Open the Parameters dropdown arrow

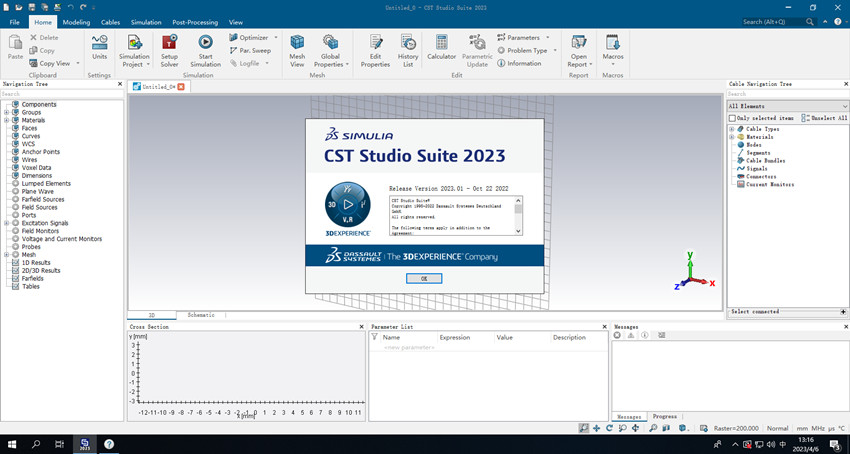point(547,37)
